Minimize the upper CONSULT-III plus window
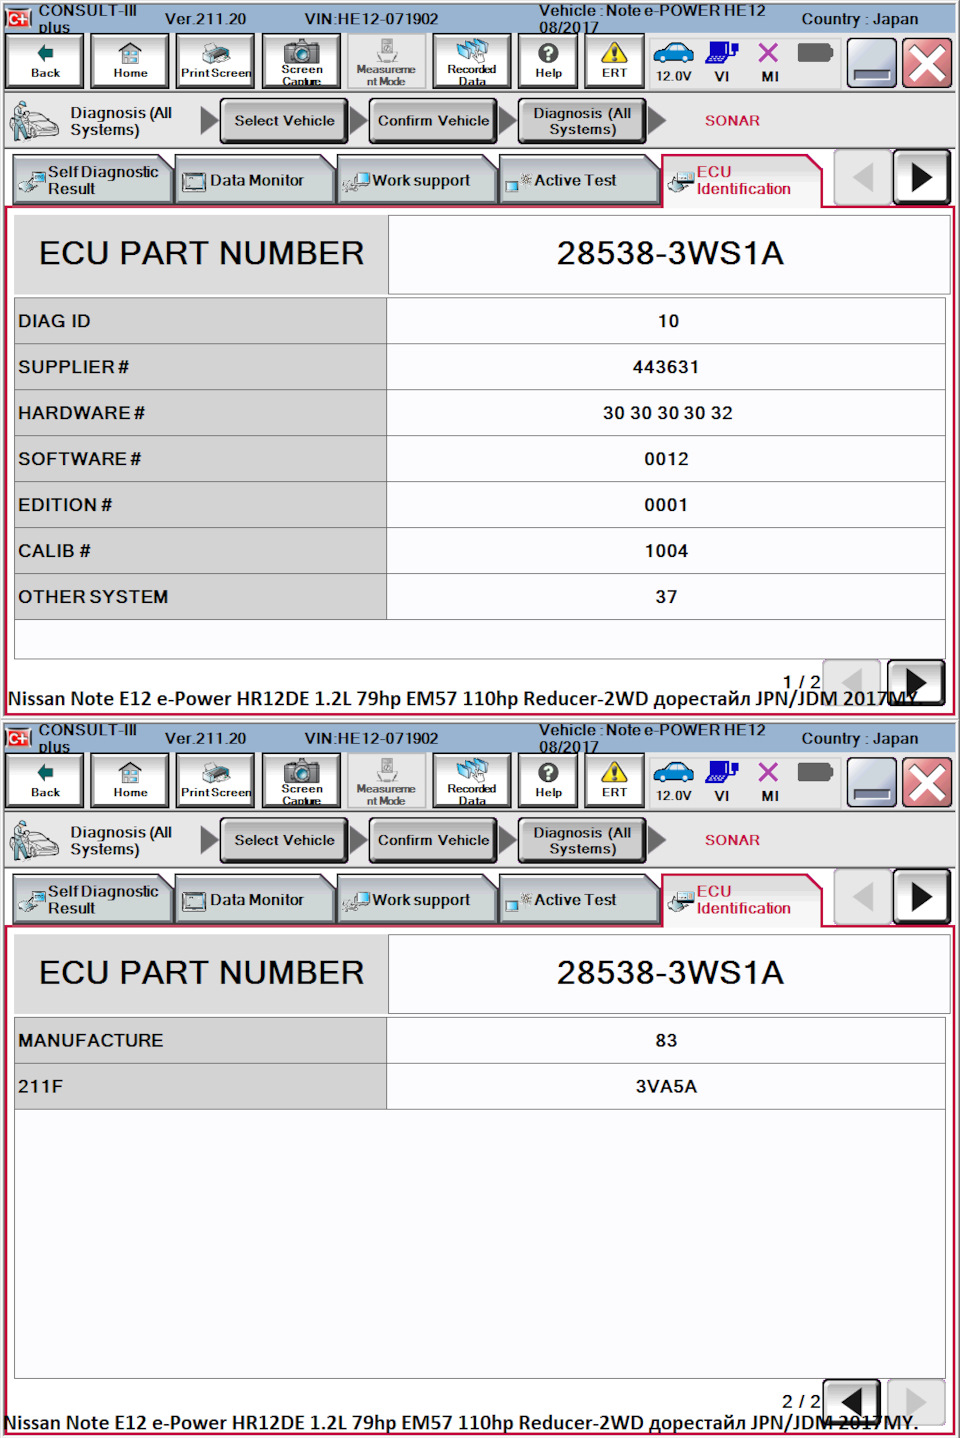The image size is (960, 1438). pyautogui.click(x=871, y=63)
